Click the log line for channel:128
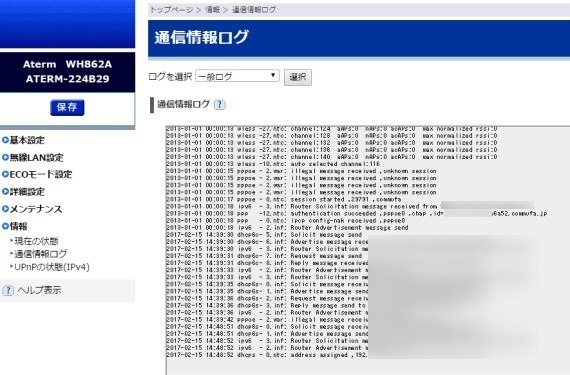The image size is (570, 375). tap(332, 136)
